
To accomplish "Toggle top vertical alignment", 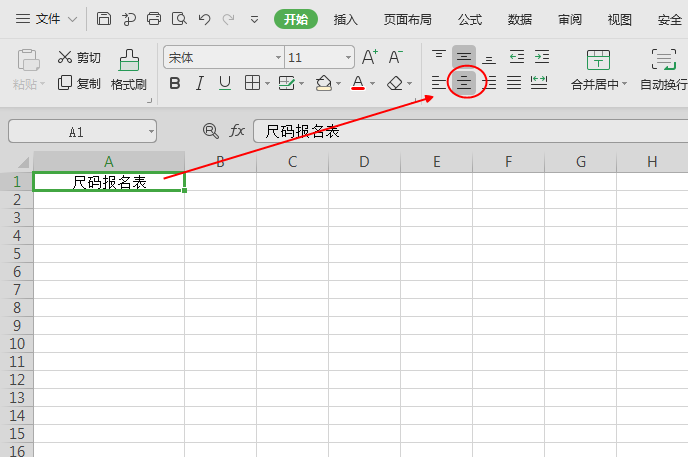I will point(439,57).
